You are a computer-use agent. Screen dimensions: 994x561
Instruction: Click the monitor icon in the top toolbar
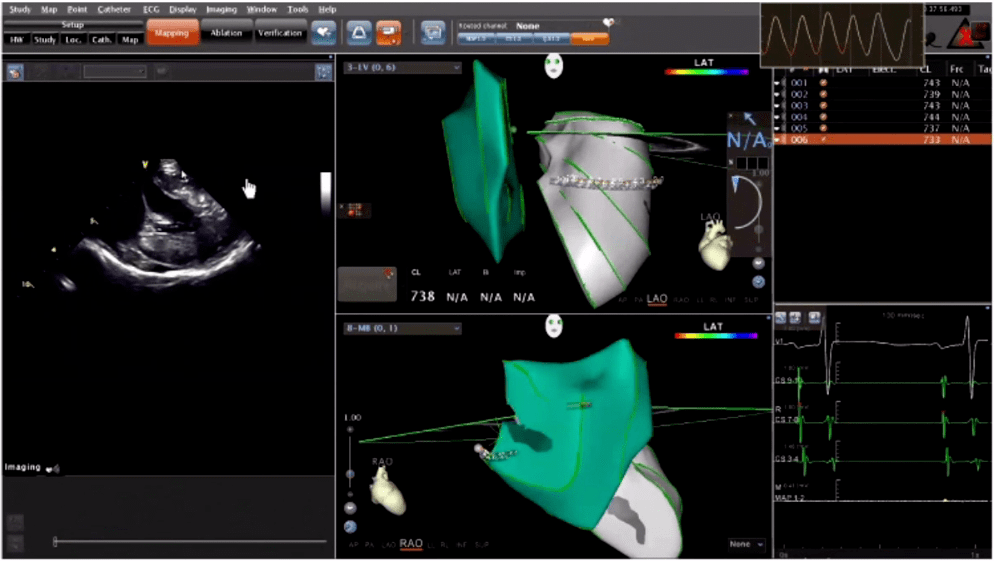pyautogui.click(x=432, y=33)
